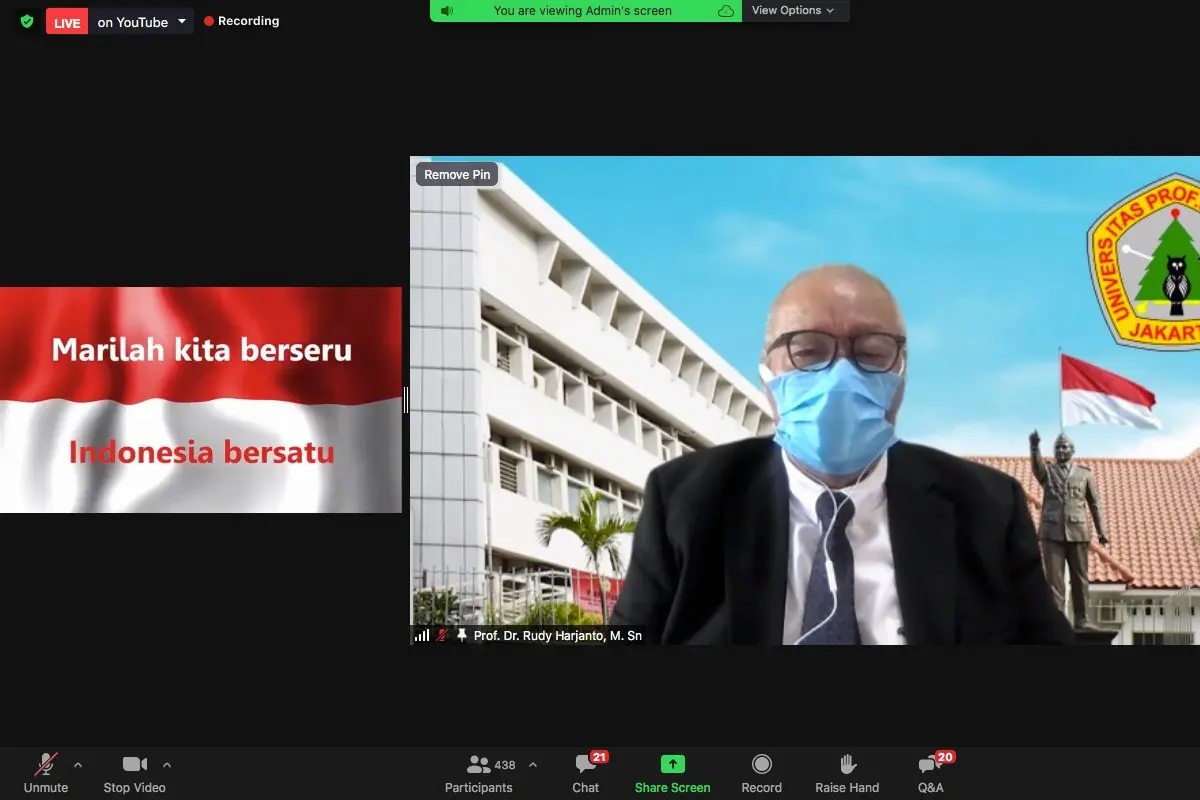The width and height of the screenshot is (1200, 800).
Task: Open video options arrow next to Stop Video
Action: coord(167,765)
